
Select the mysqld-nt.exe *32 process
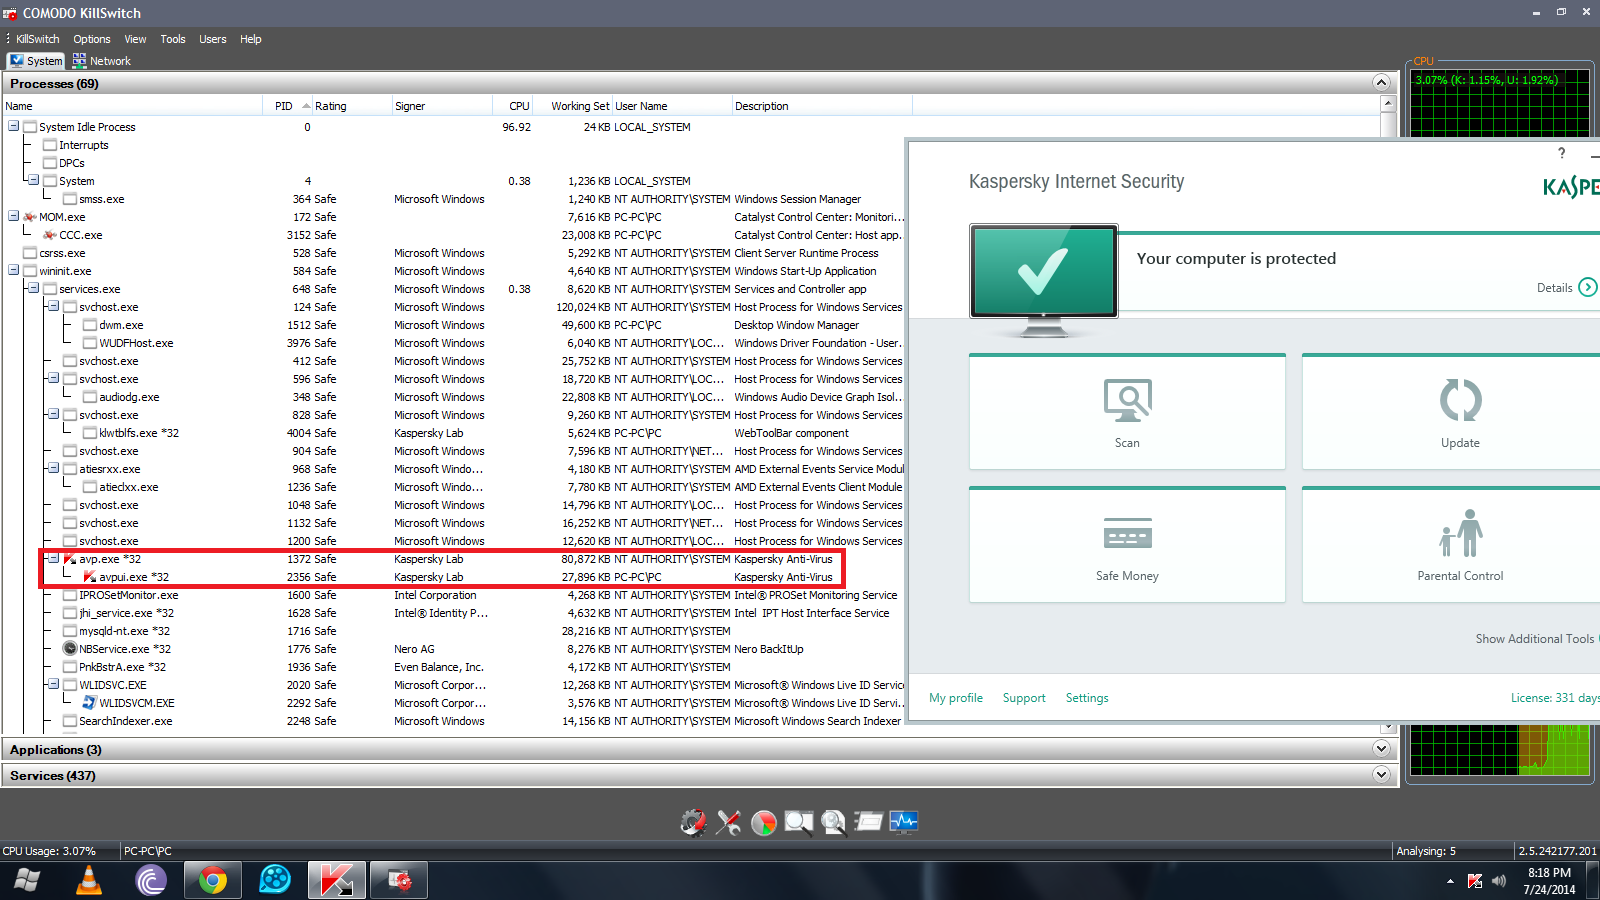452,631
